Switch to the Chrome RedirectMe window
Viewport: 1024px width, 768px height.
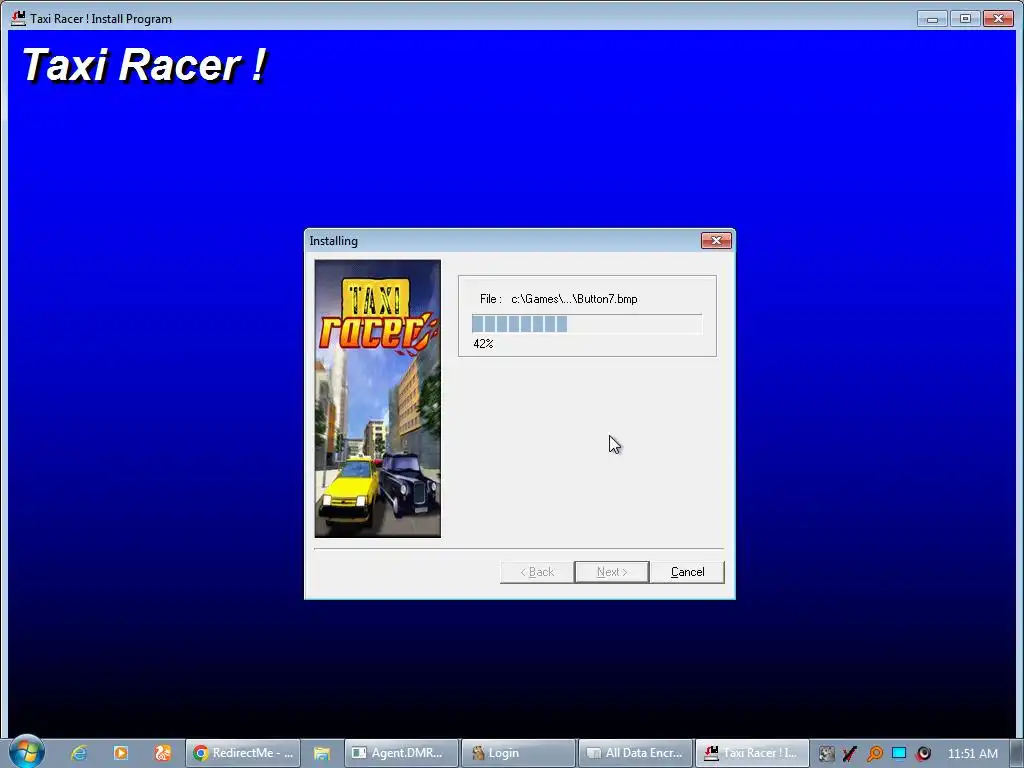click(243, 753)
